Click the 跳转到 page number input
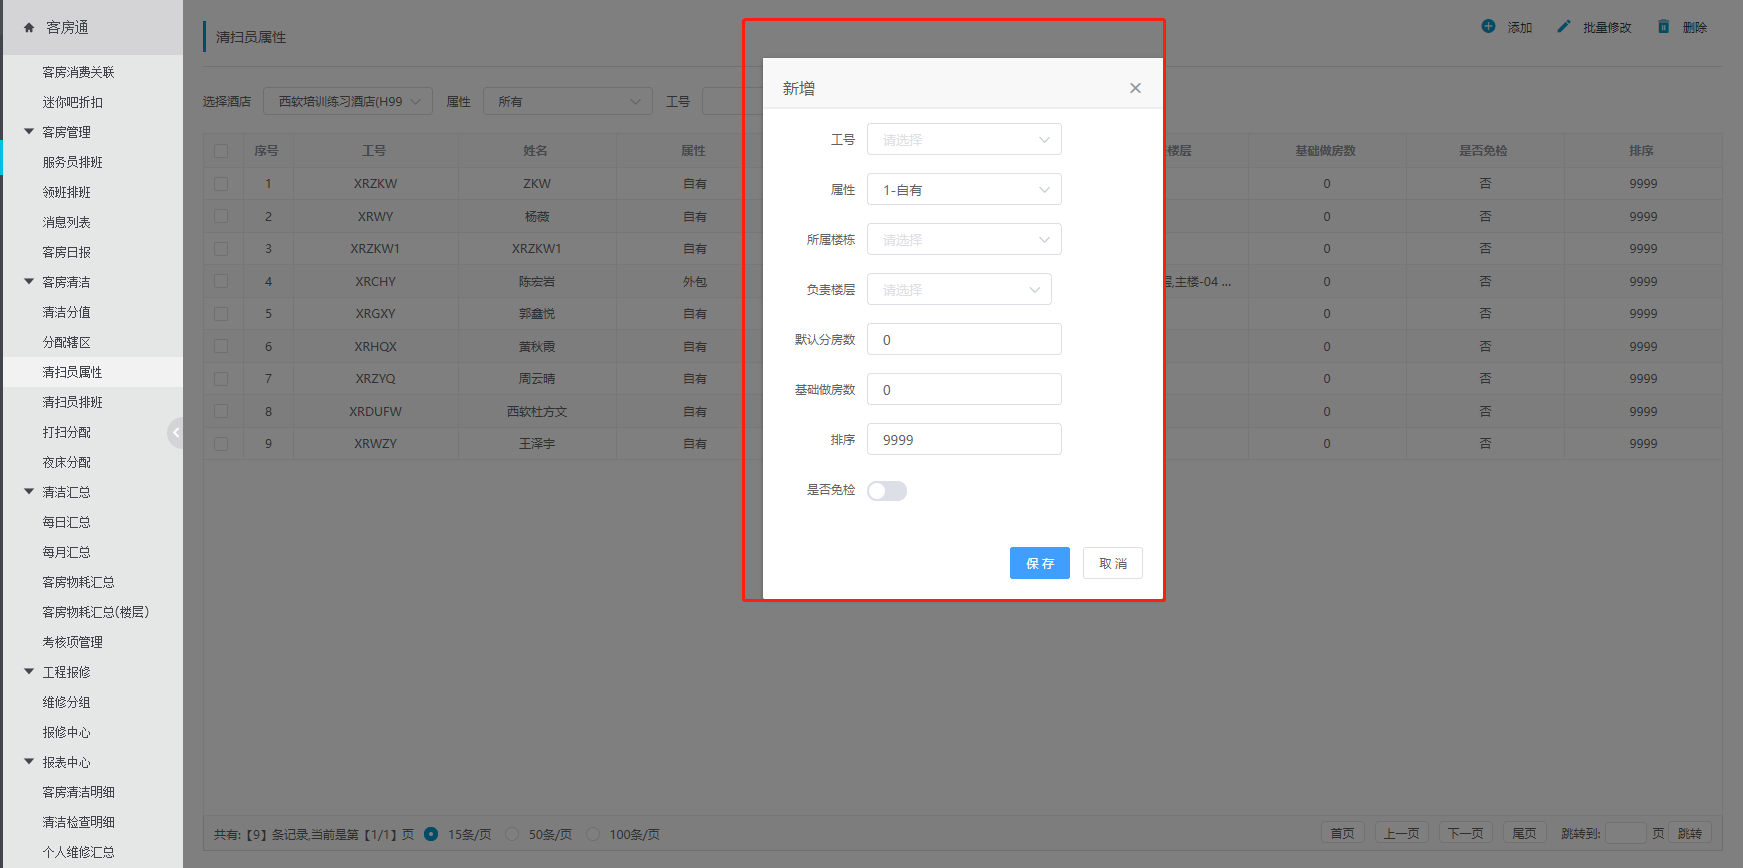The height and width of the screenshot is (868, 1743). (x=1626, y=833)
